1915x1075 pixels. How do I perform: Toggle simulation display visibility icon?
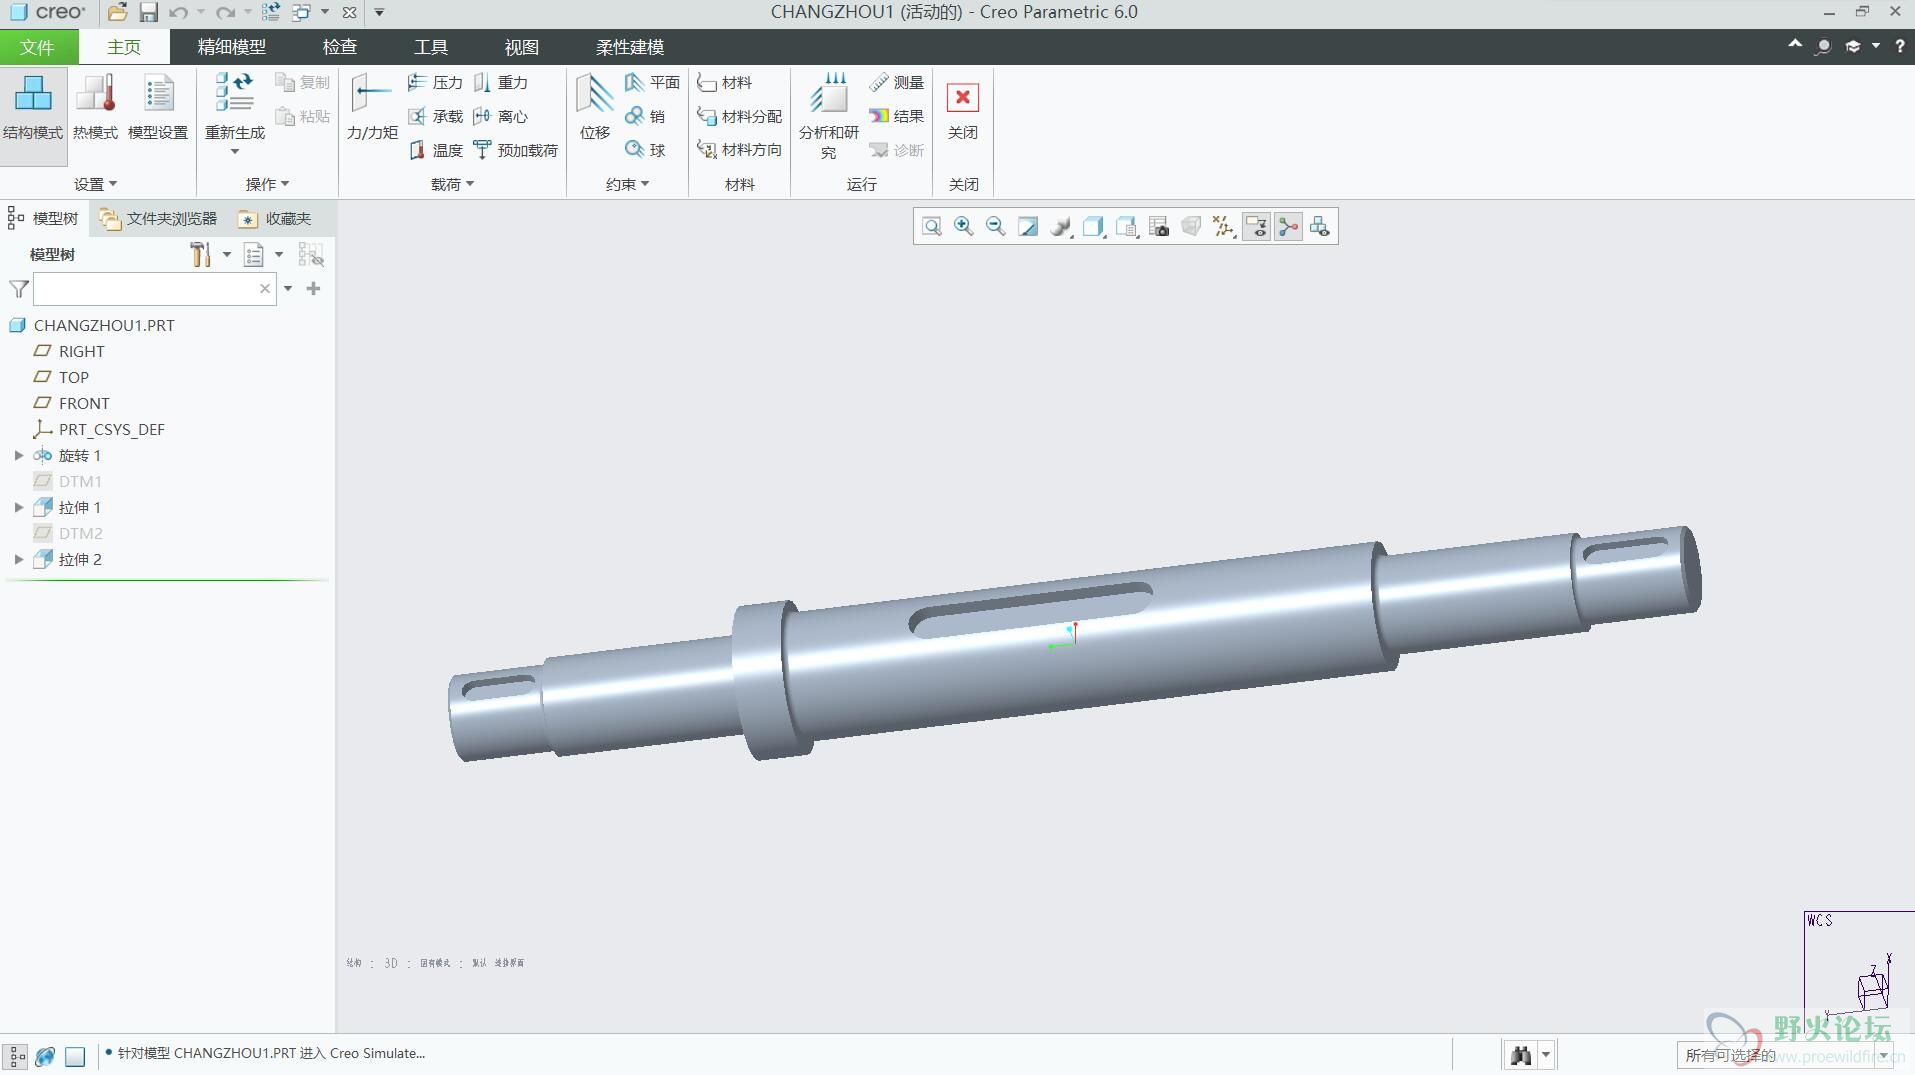click(x=1320, y=227)
